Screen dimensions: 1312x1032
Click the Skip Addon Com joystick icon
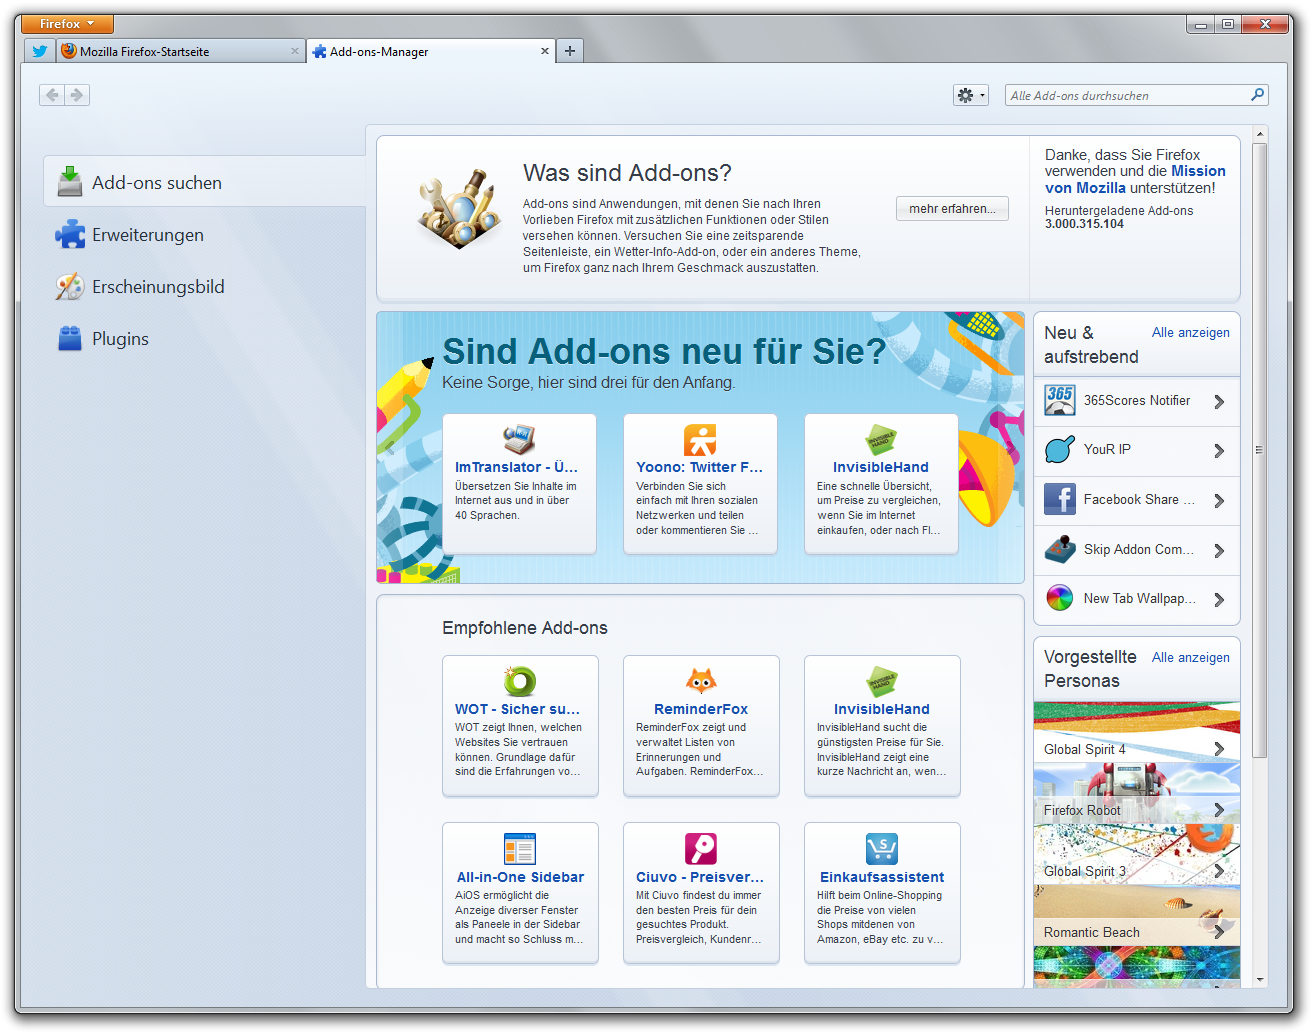[1060, 549]
